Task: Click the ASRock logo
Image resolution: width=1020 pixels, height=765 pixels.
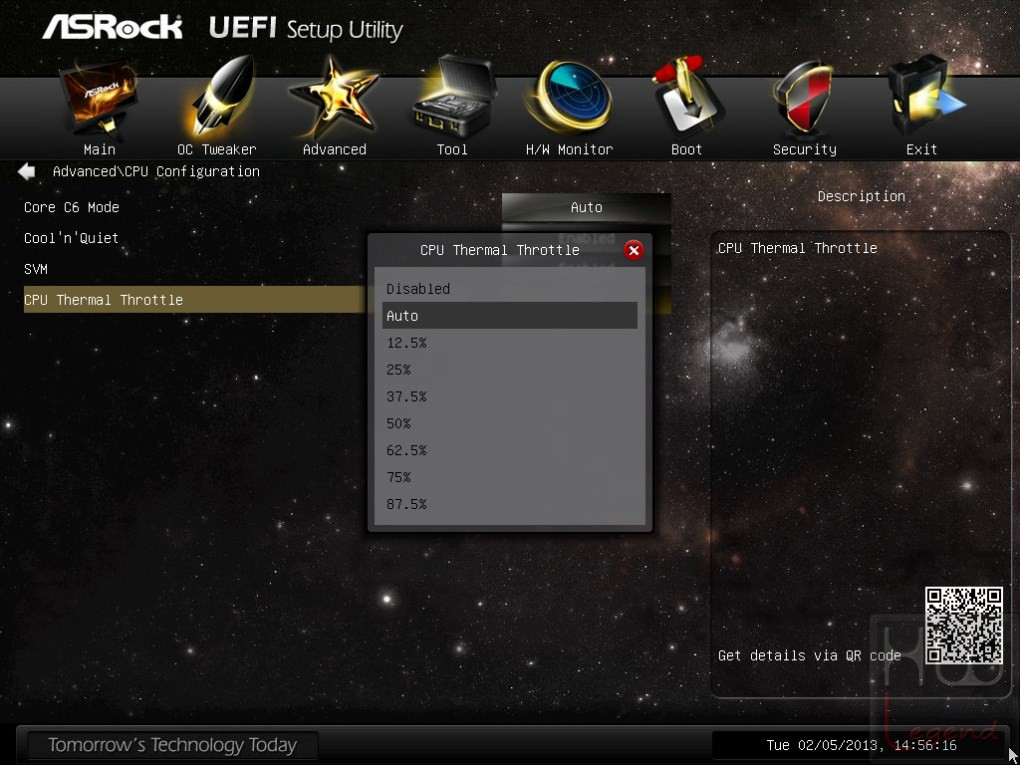Action: tap(113, 28)
